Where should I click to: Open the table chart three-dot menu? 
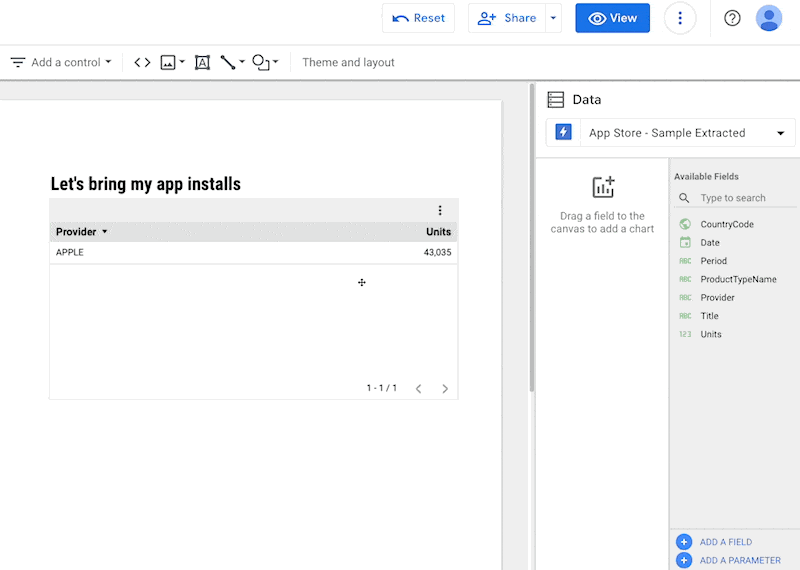pyautogui.click(x=440, y=210)
